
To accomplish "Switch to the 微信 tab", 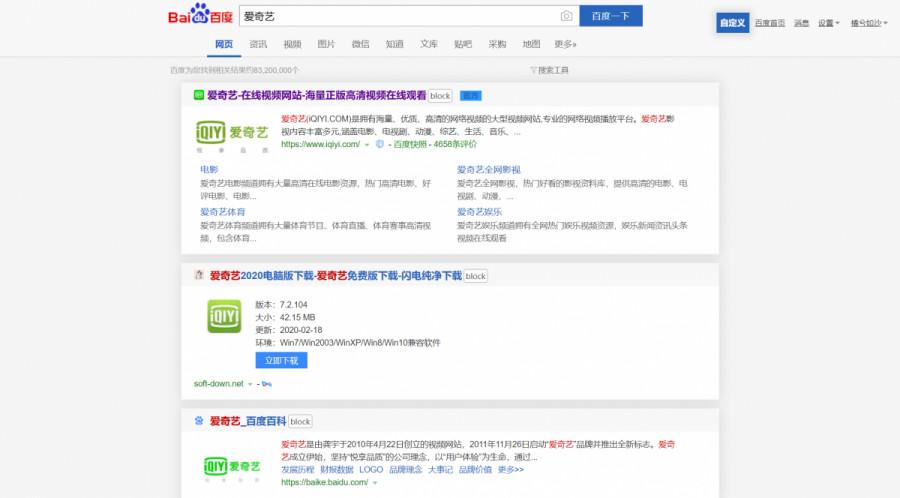I will click(360, 44).
